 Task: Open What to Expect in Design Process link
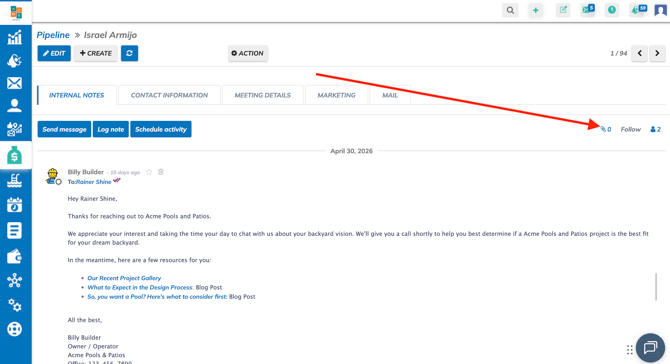click(x=140, y=288)
